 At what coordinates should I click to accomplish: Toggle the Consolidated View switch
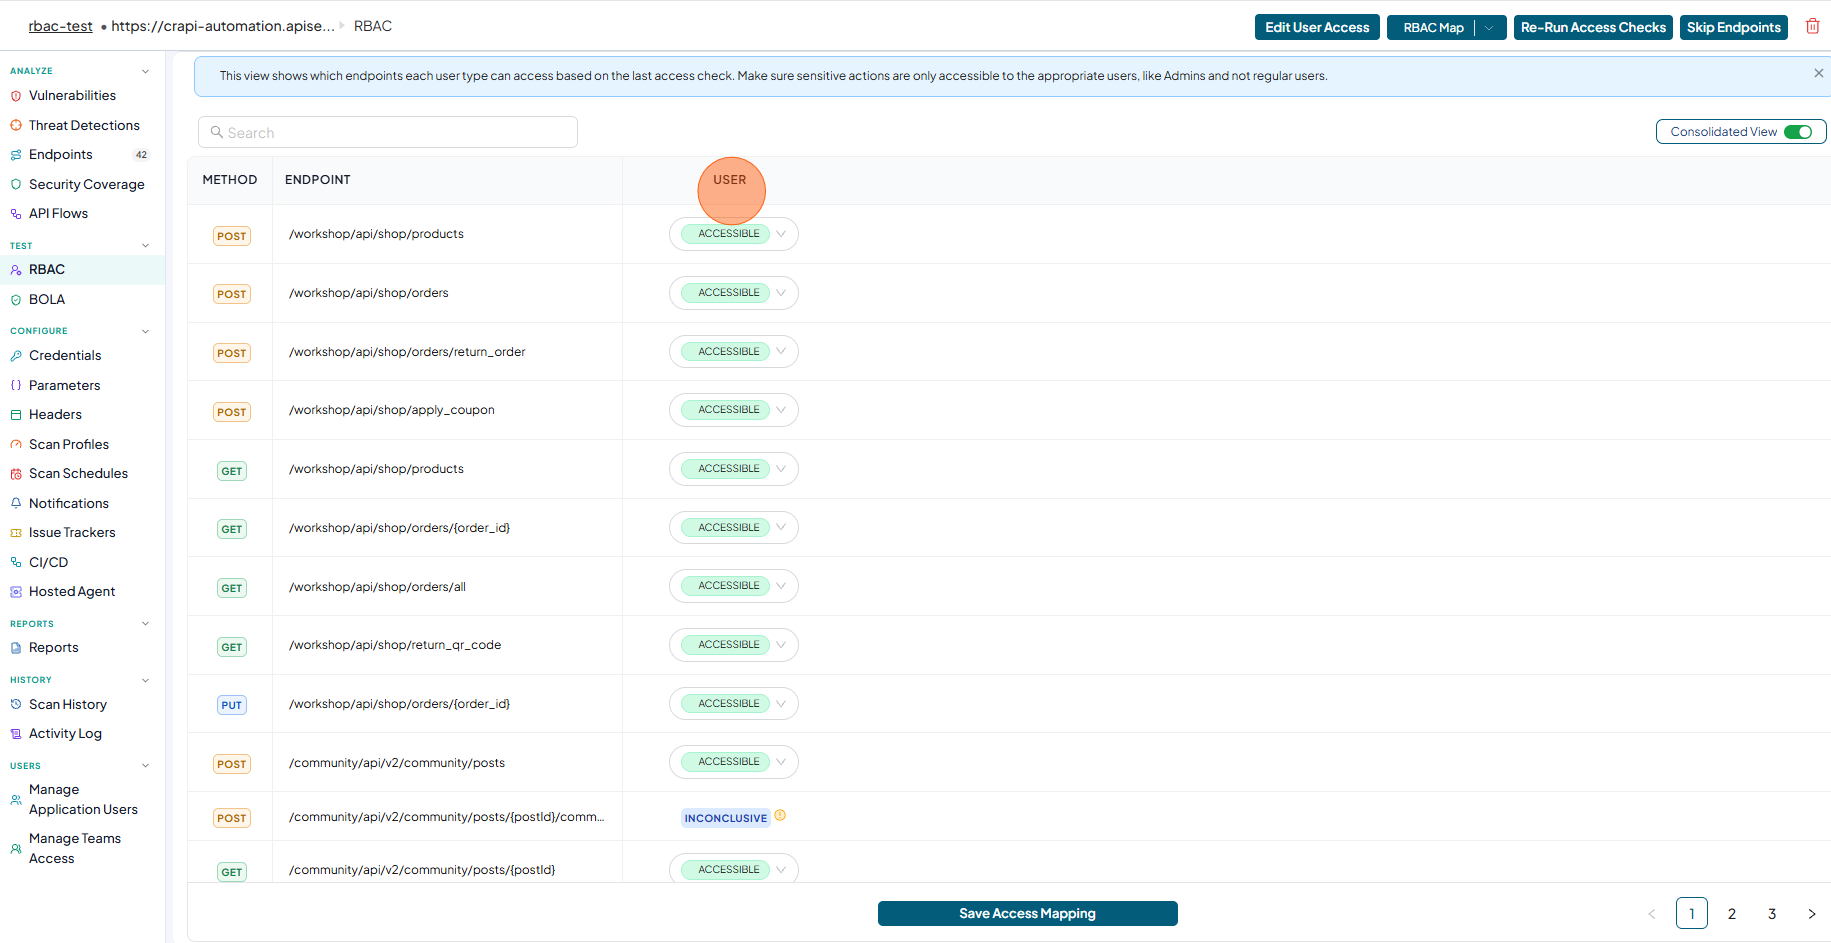point(1798,132)
